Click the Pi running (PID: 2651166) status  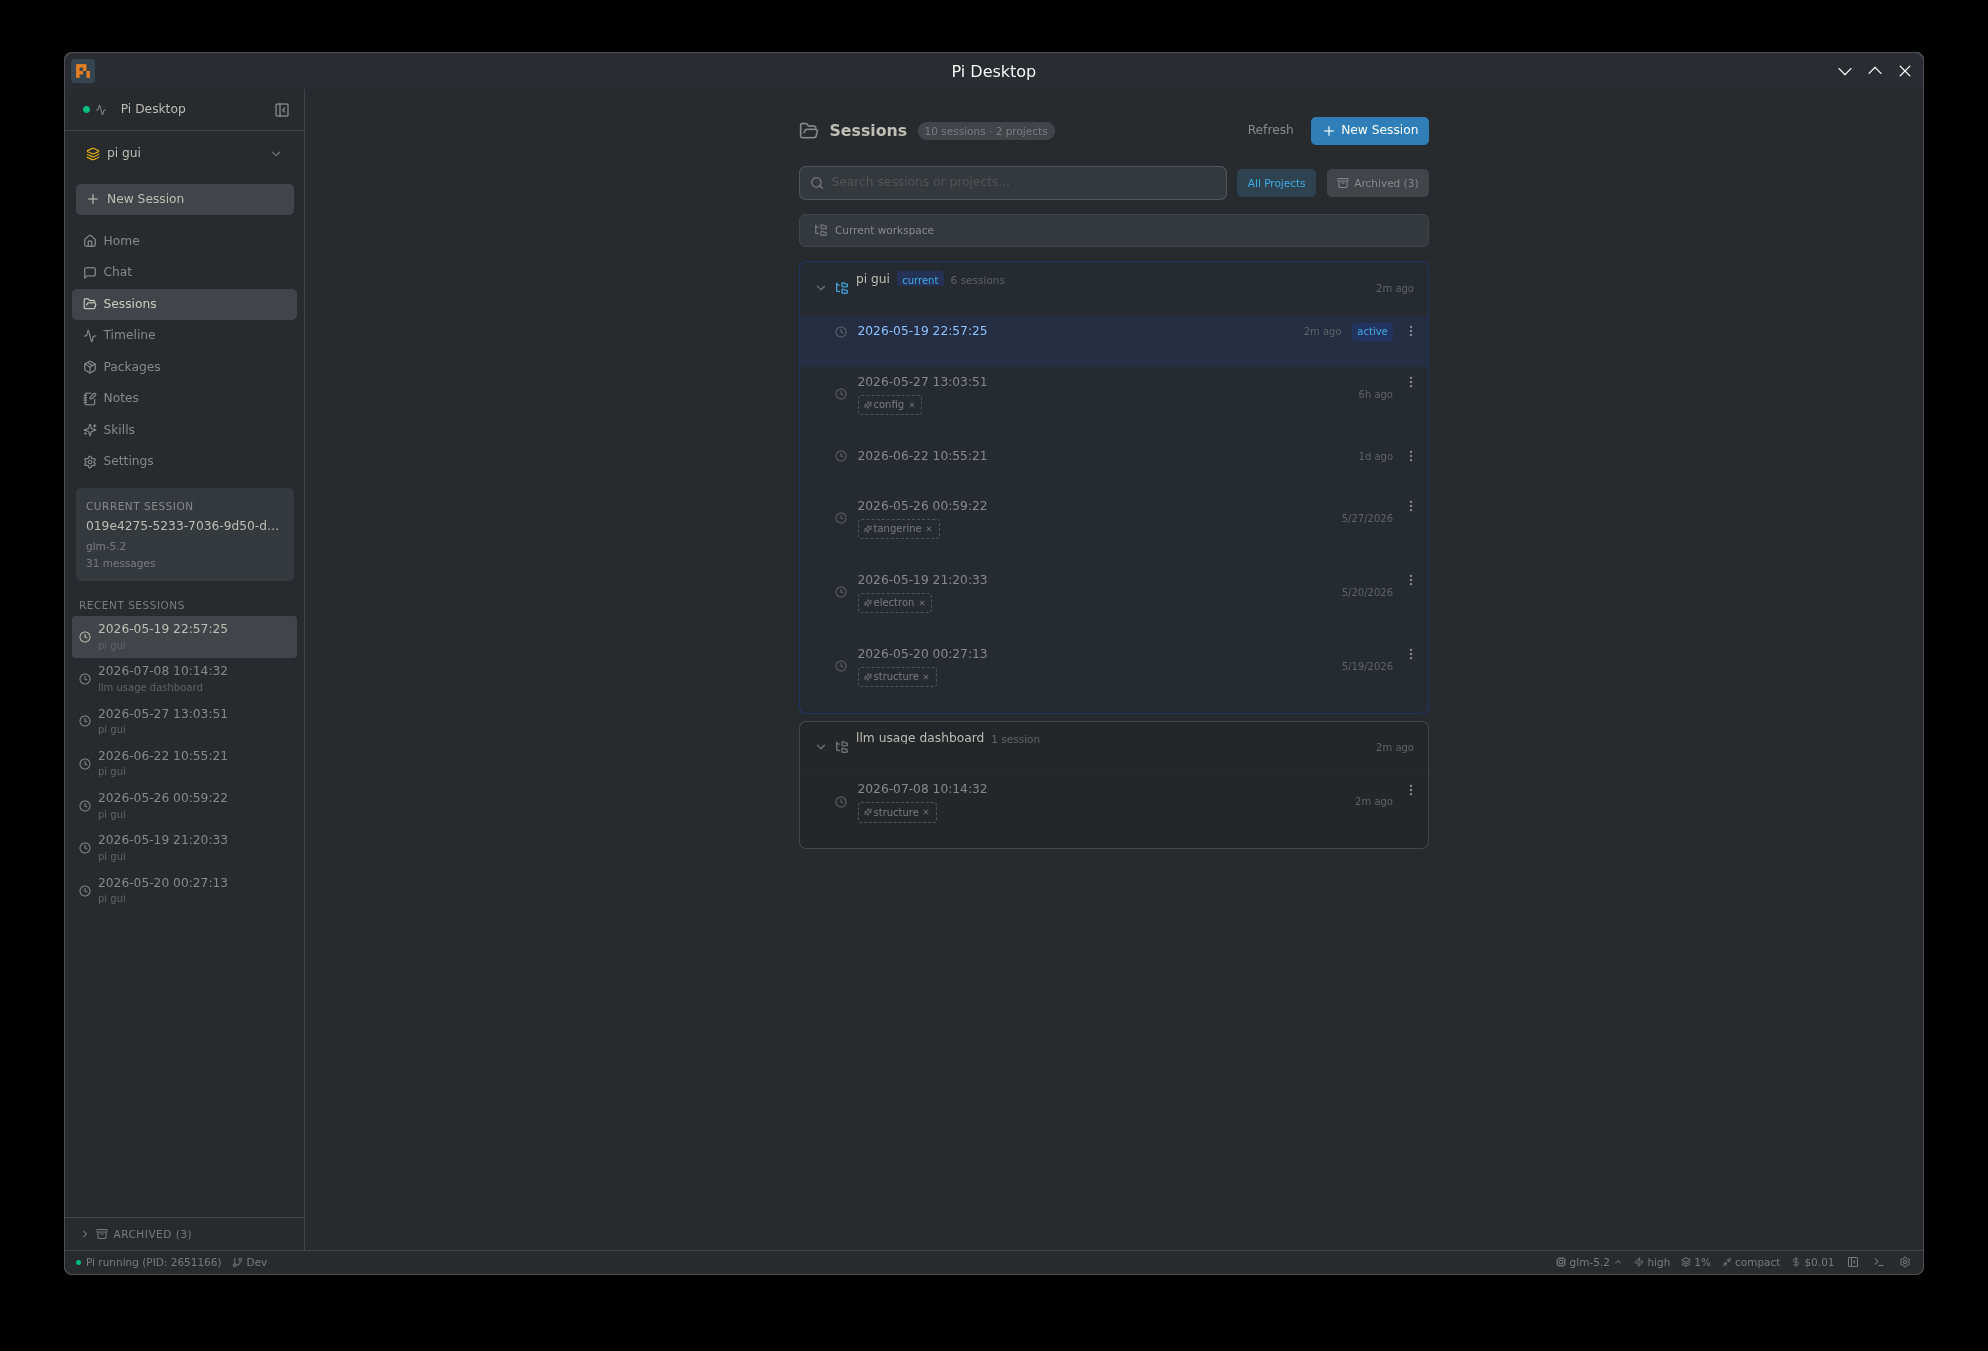(x=148, y=1262)
